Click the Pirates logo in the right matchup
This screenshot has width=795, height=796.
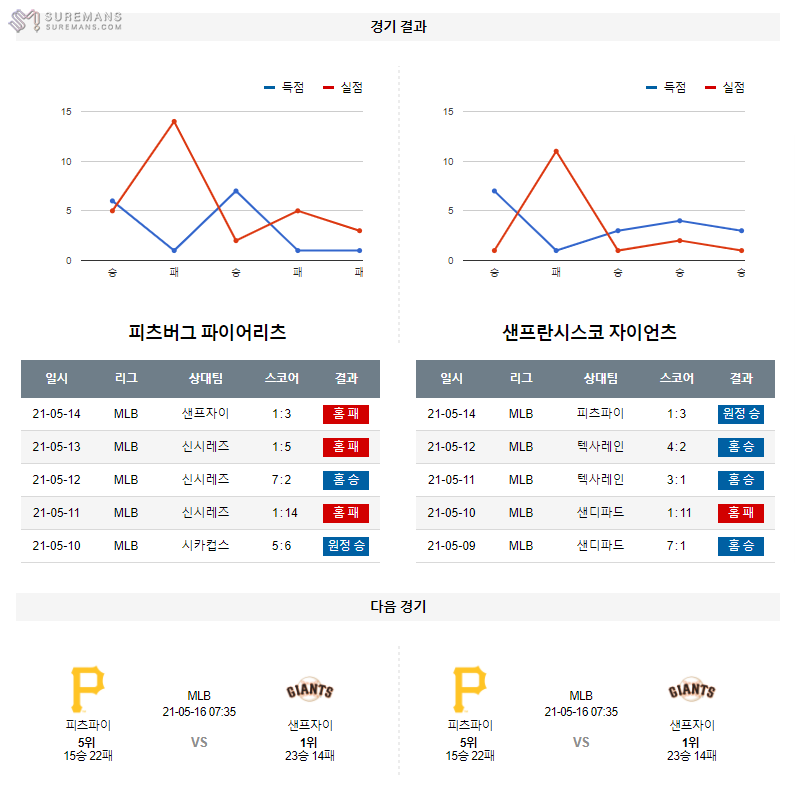pyautogui.click(x=470, y=690)
